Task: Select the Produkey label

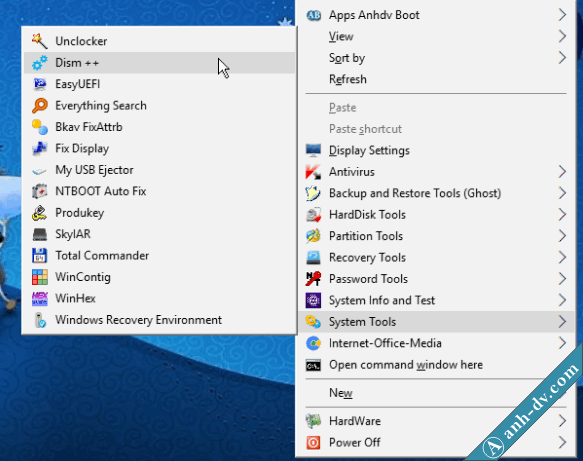Action: pyautogui.click(x=79, y=213)
